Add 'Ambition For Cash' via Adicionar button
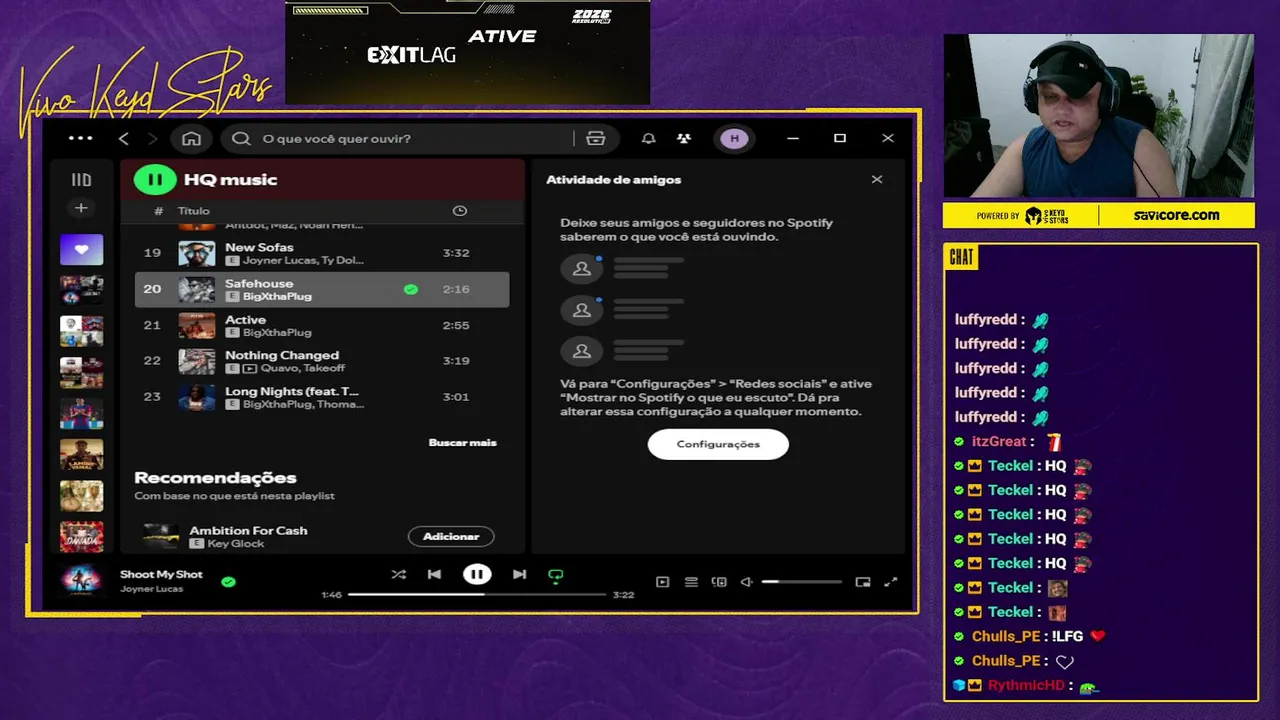The width and height of the screenshot is (1280, 720). [x=451, y=537]
